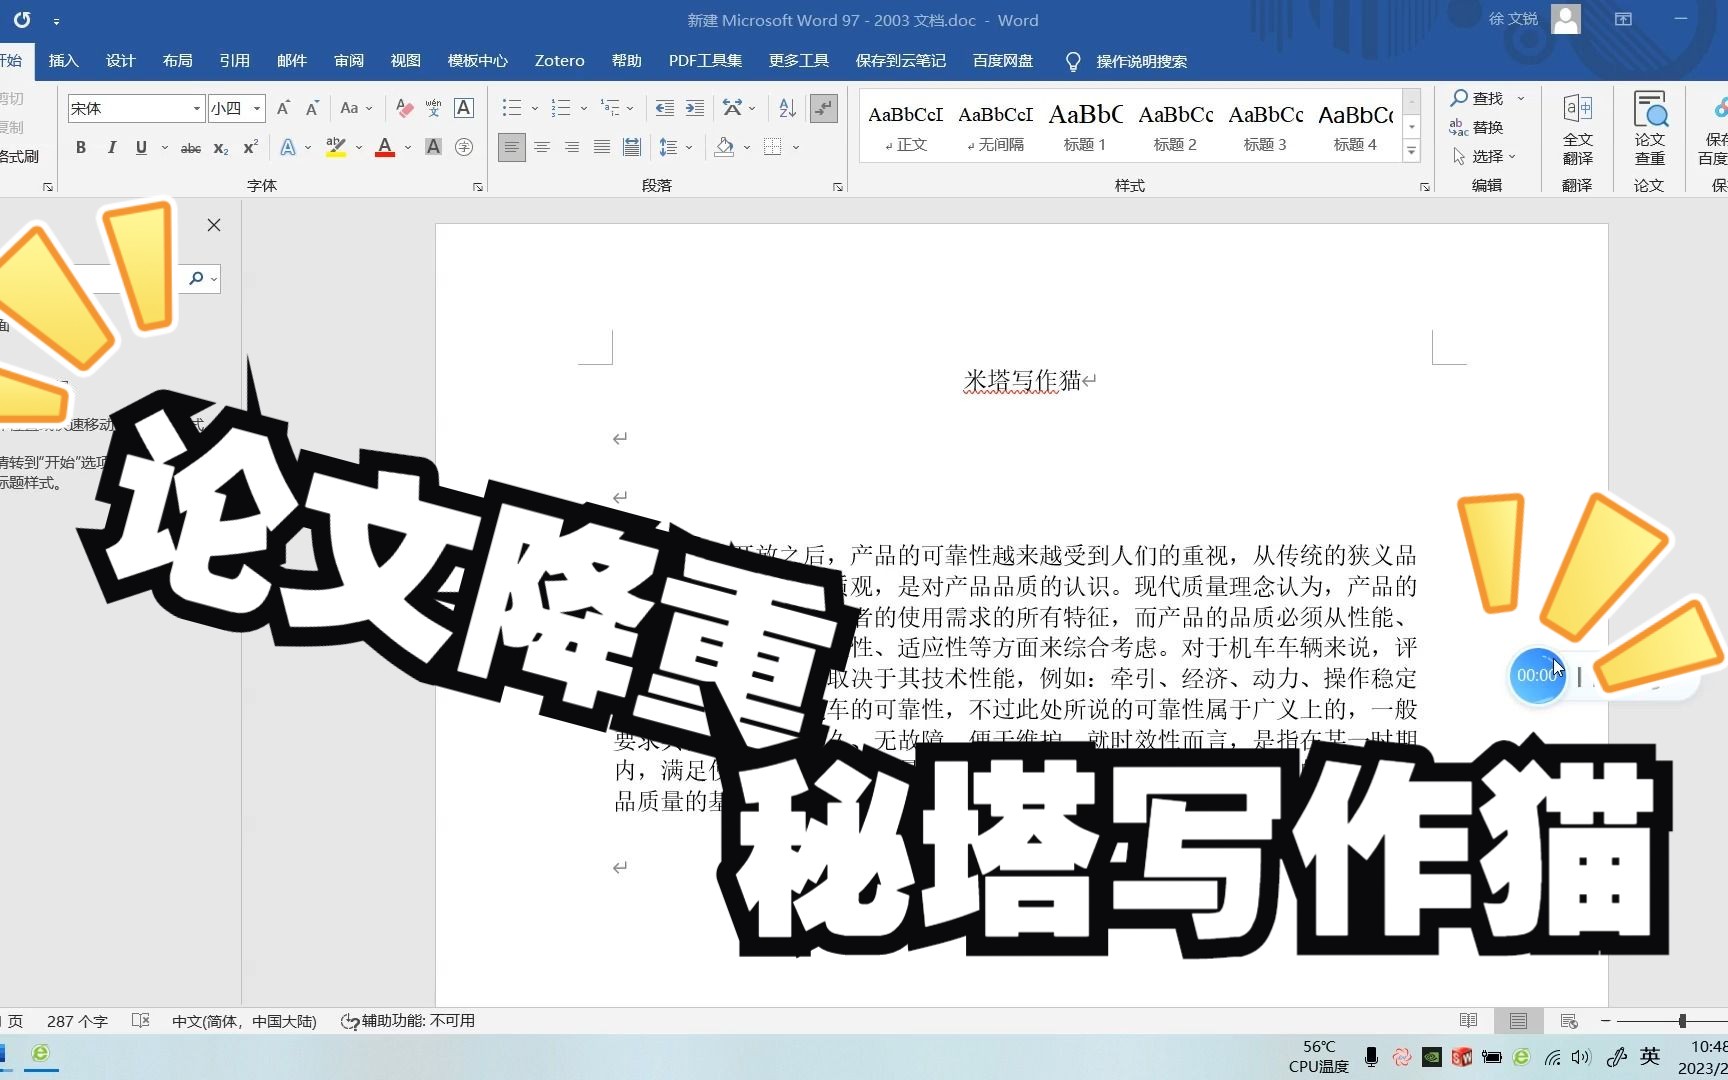Image resolution: width=1728 pixels, height=1080 pixels.
Task: Close the navigation pane
Action: click(x=214, y=225)
